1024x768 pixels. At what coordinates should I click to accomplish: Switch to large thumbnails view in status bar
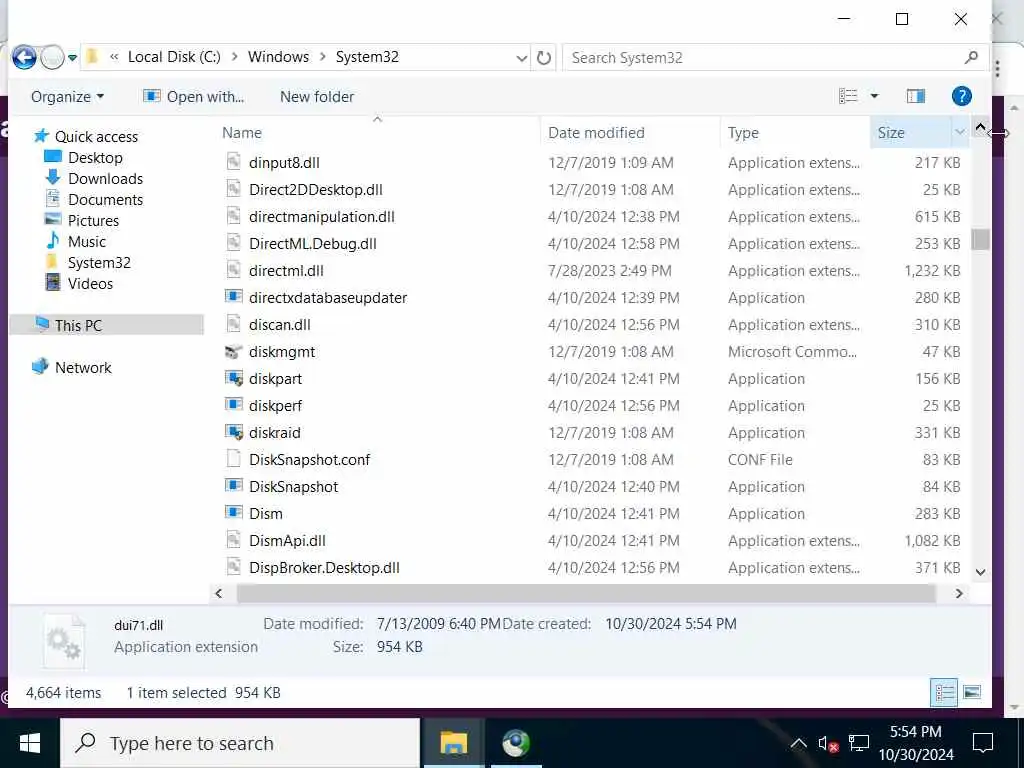point(972,692)
